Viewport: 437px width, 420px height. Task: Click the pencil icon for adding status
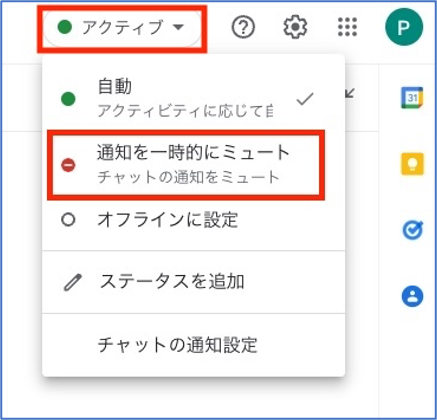click(73, 283)
